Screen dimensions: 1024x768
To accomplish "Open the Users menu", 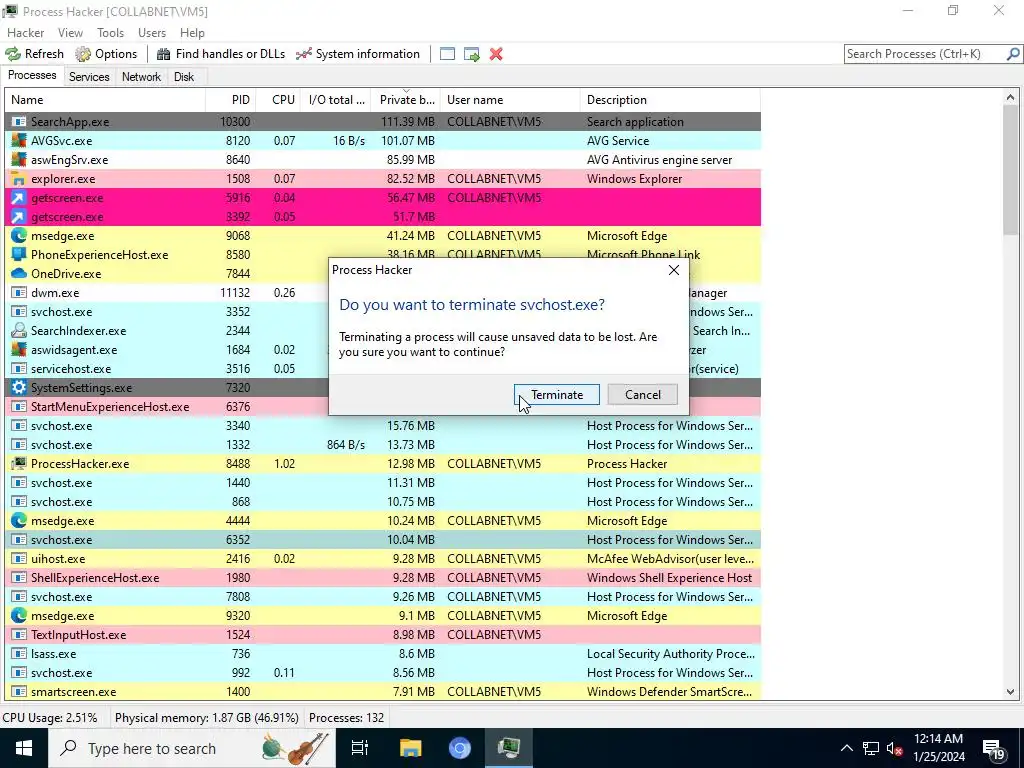I will 152,33.
